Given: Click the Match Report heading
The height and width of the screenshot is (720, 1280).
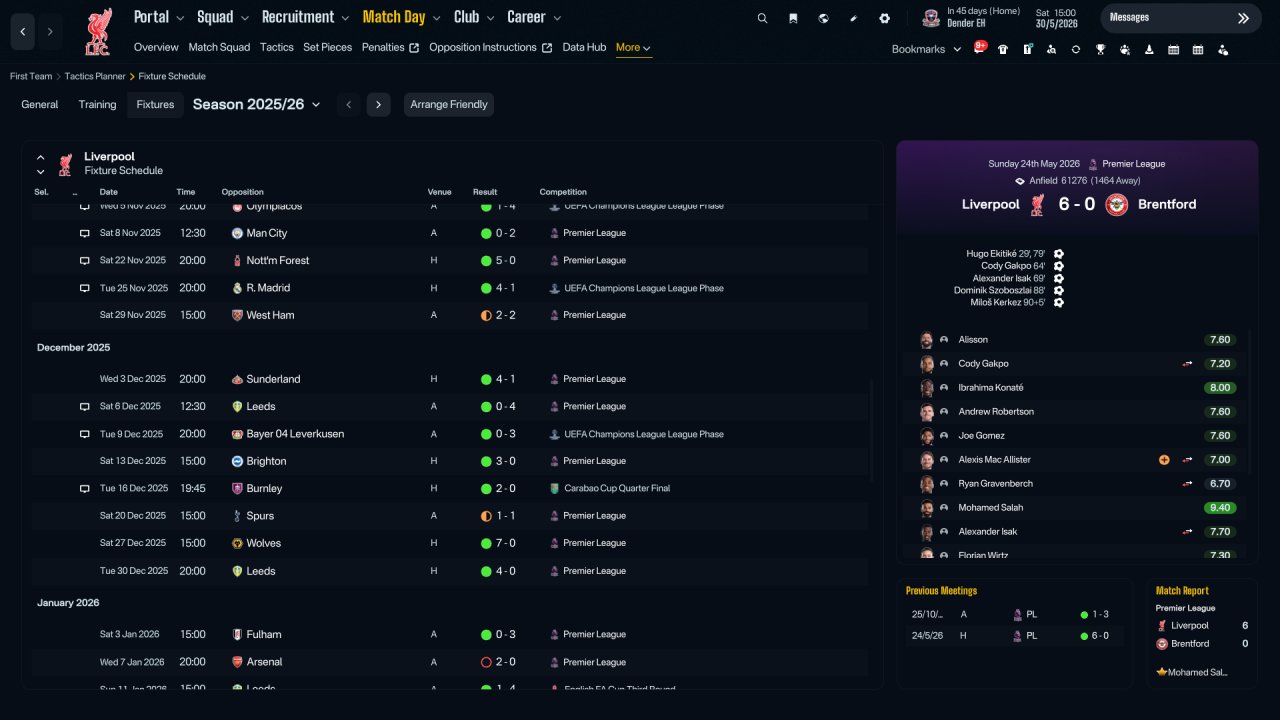Looking at the screenshot, I should 1182,591.
